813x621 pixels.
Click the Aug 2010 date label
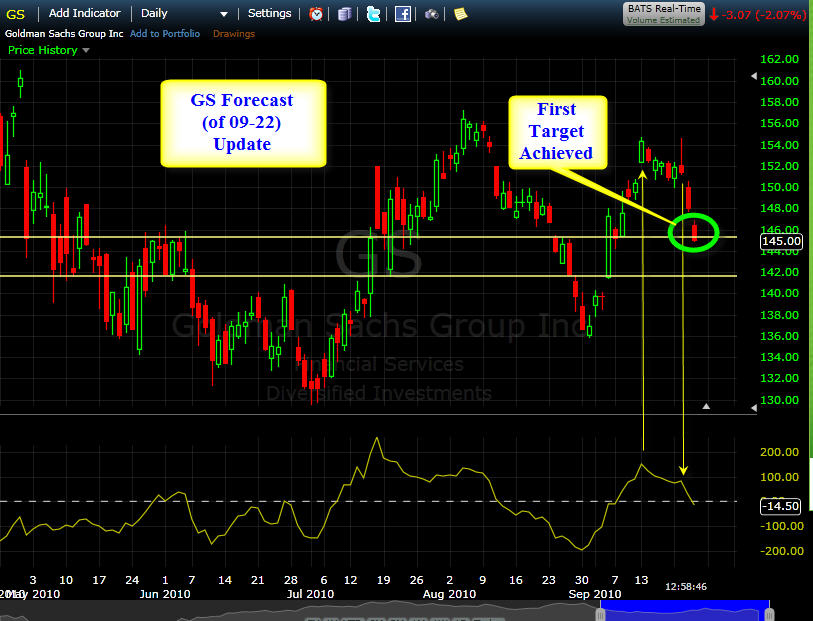click(450, 594)
